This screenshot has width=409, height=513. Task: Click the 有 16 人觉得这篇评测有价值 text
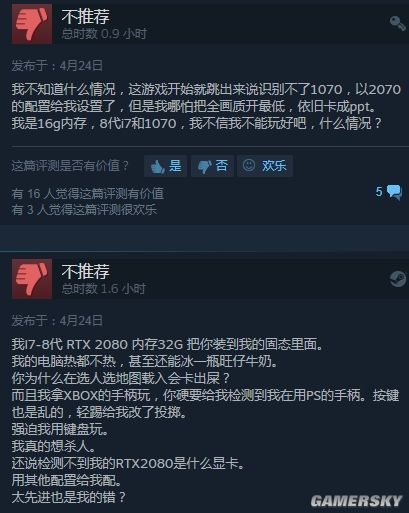click(88, 194)
